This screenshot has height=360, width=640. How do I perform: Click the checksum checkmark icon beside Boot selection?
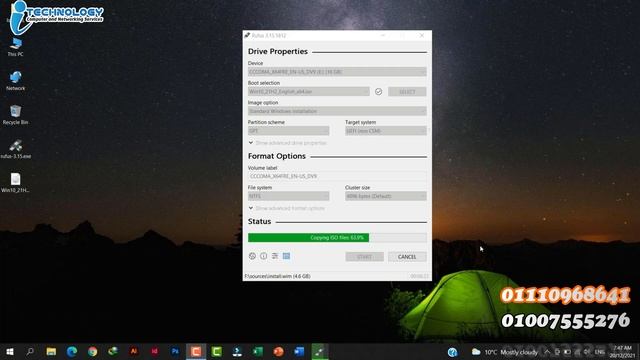pos(378,91)
